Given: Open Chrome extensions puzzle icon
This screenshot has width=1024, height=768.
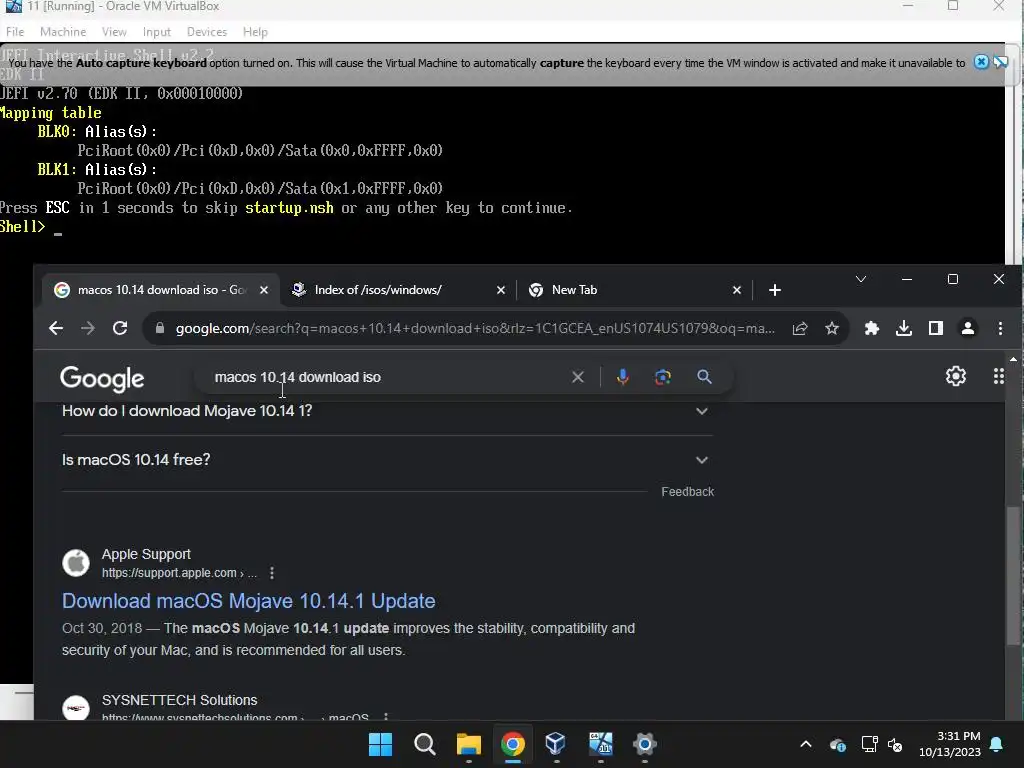Looking at the screenshot, I should pyautogui.click(x=871, y=328).
